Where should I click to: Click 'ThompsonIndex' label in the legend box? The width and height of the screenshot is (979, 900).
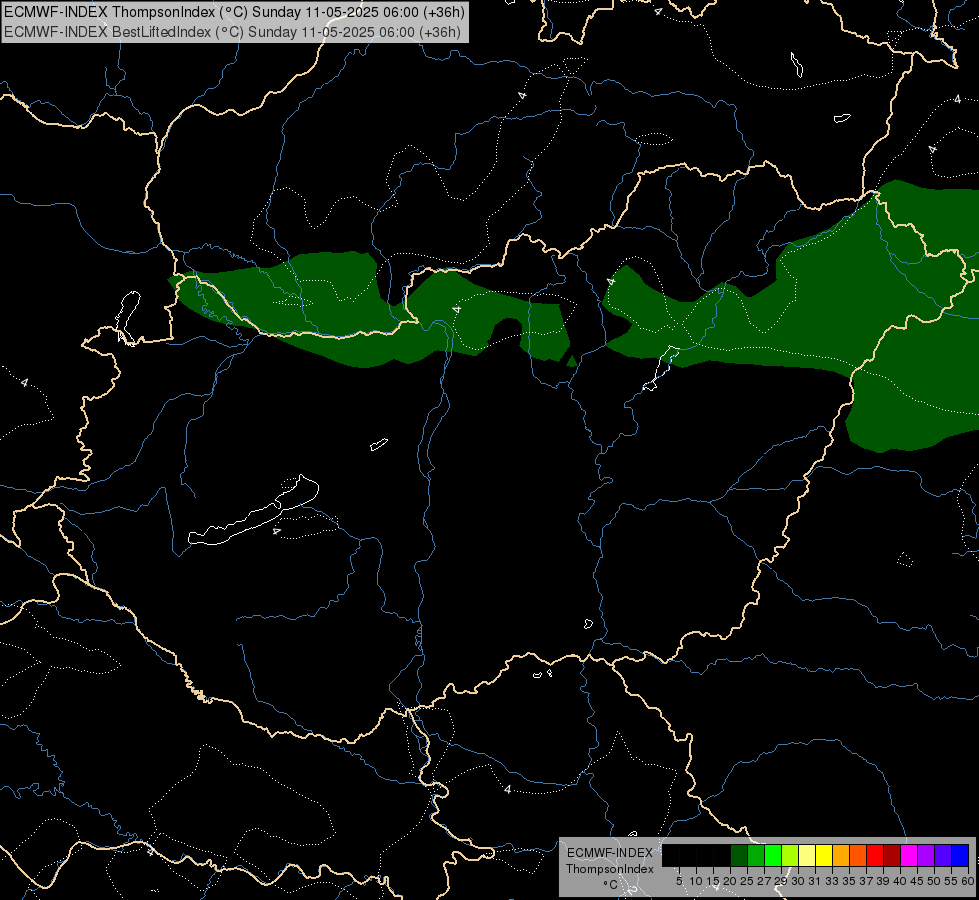tap(610, 869)
